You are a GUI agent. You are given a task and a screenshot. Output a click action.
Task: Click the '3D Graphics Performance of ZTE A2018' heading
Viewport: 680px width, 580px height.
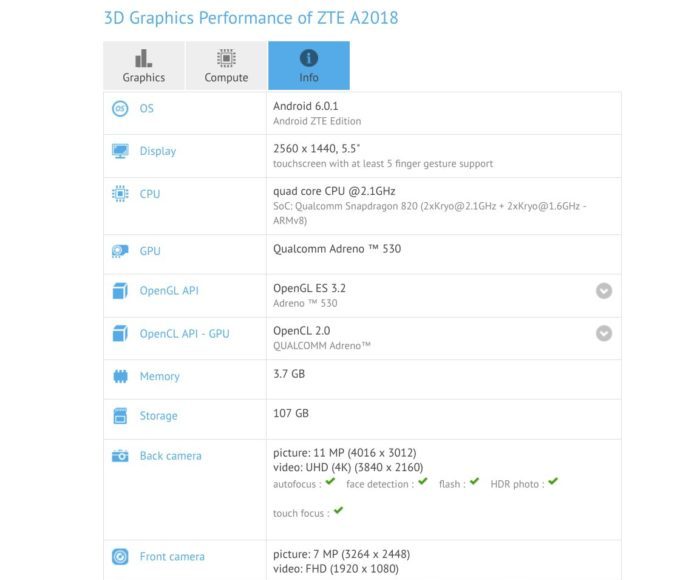pyautogui.click(x=251, y=18)
